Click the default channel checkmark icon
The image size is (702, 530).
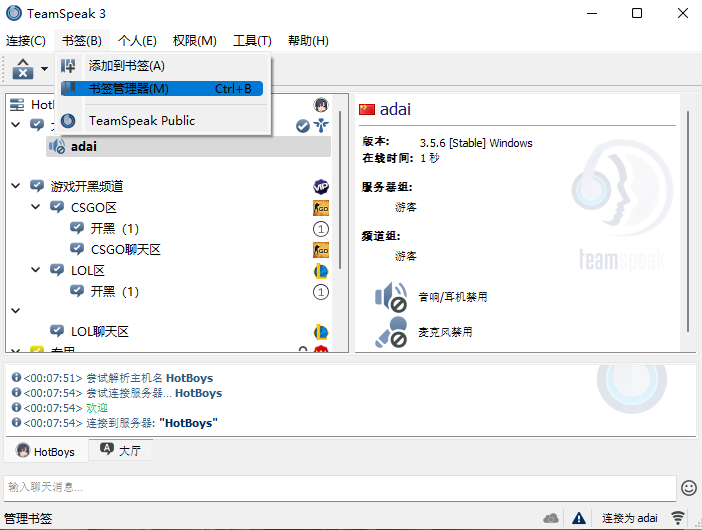(303, 126)
